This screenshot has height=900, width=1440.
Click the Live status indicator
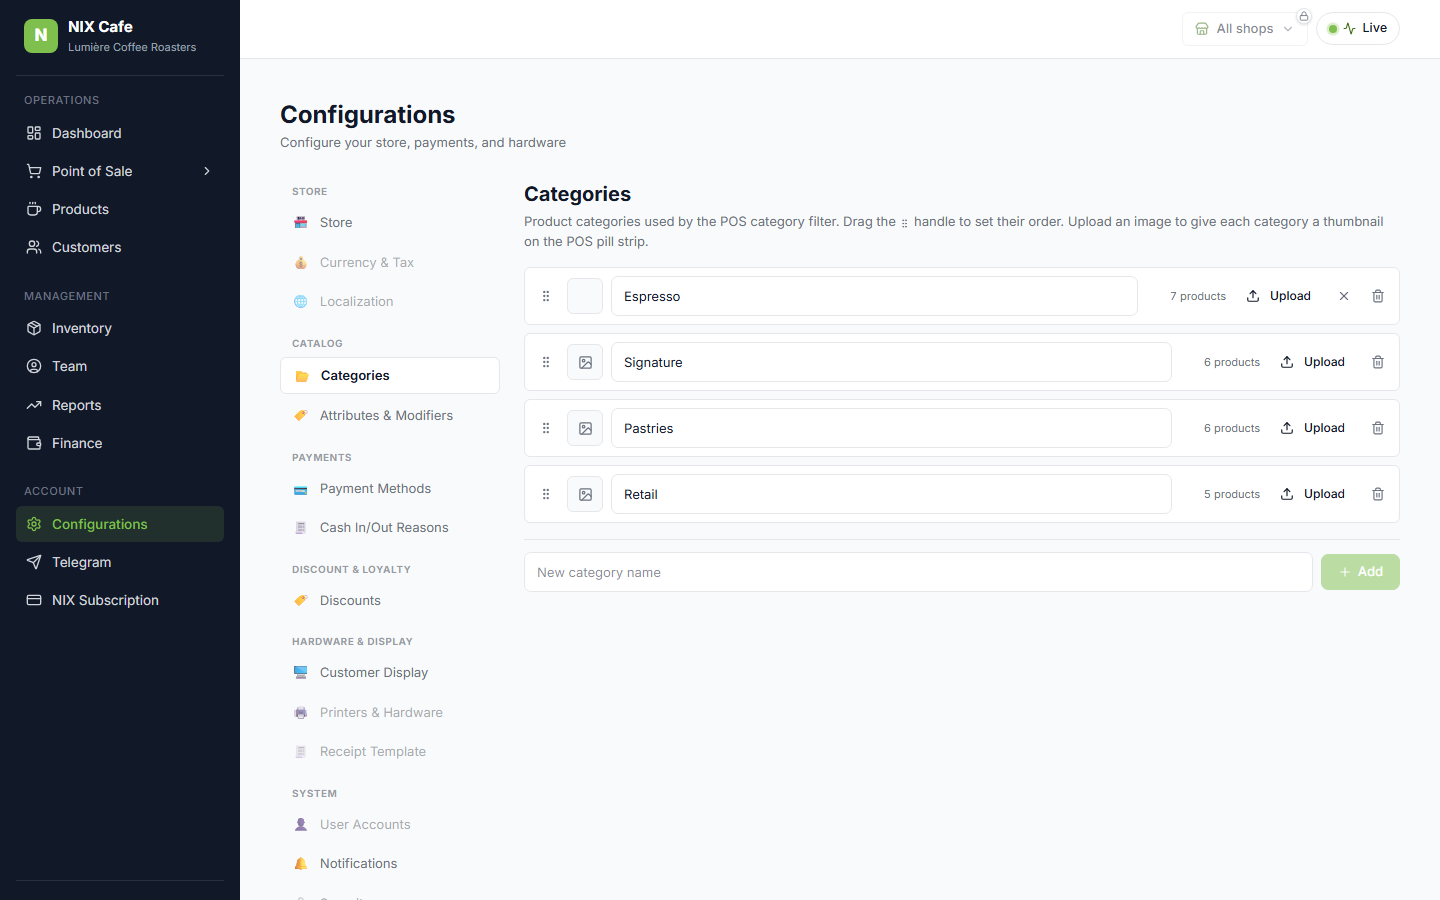[1357, 29]
